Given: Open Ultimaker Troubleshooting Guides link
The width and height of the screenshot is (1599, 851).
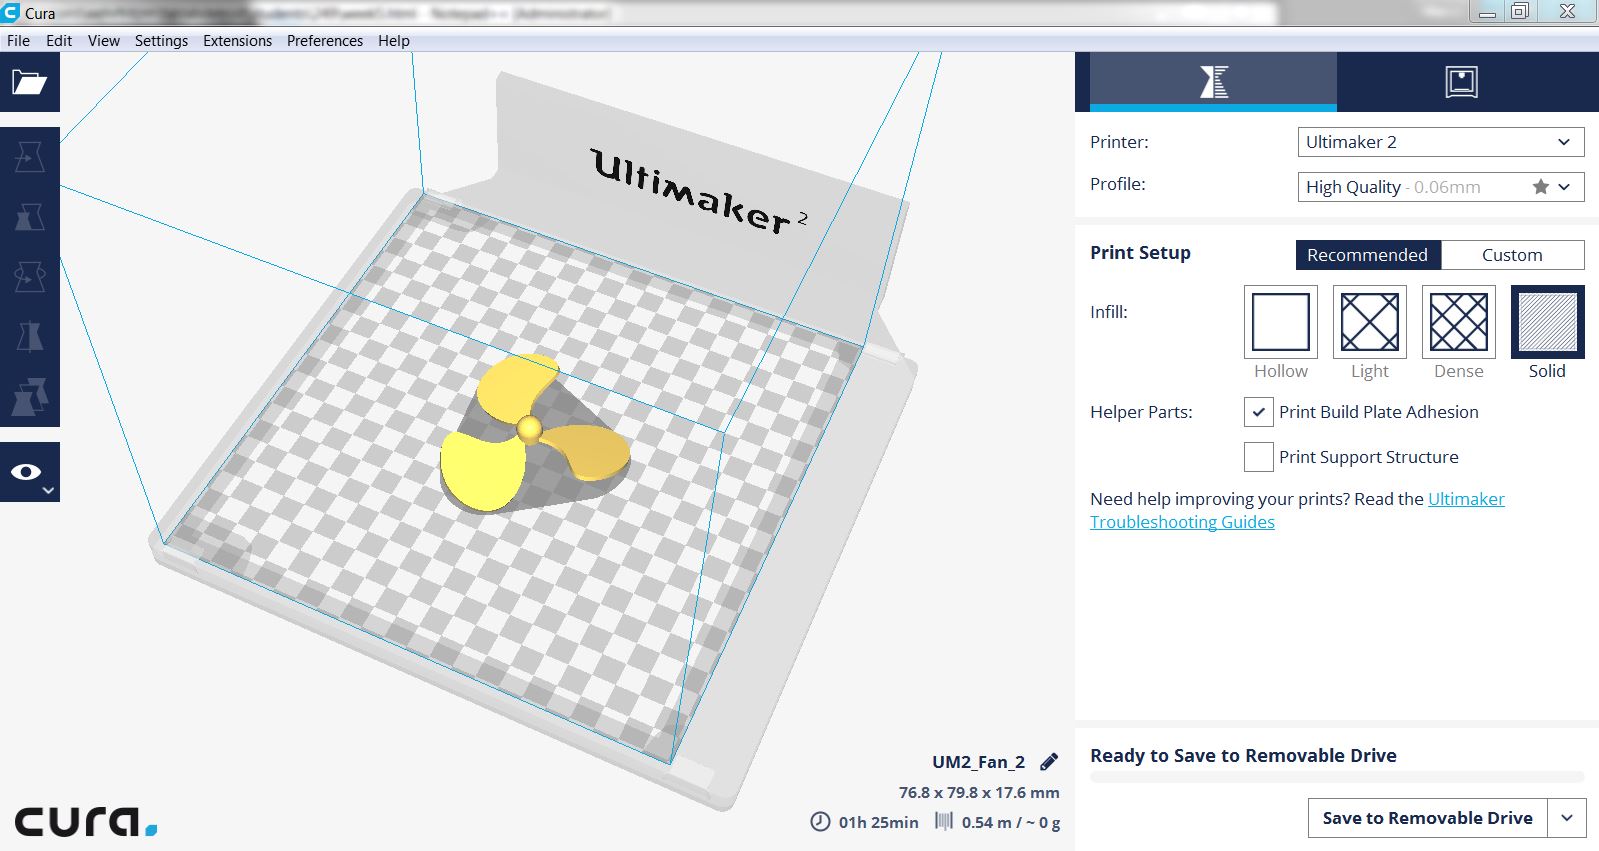Looking at the screenshot, I should 1297,510.
